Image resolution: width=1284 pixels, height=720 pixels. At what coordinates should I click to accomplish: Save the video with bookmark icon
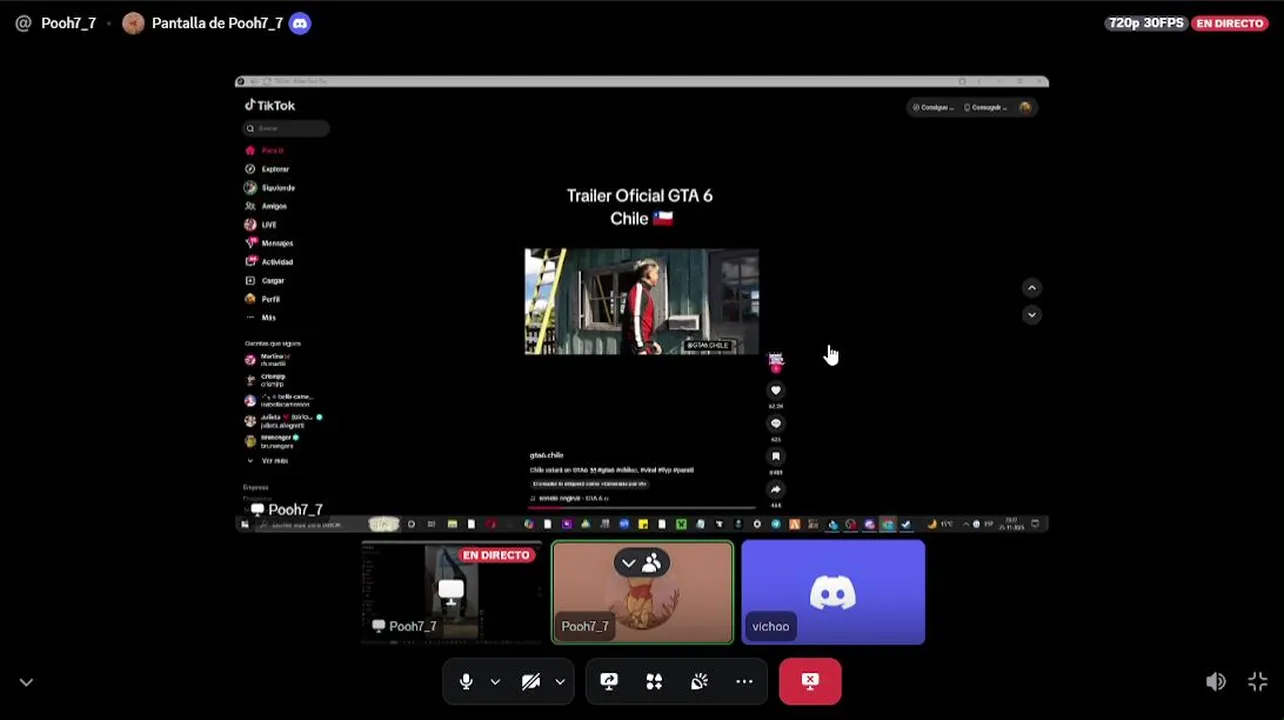point(775,457)
